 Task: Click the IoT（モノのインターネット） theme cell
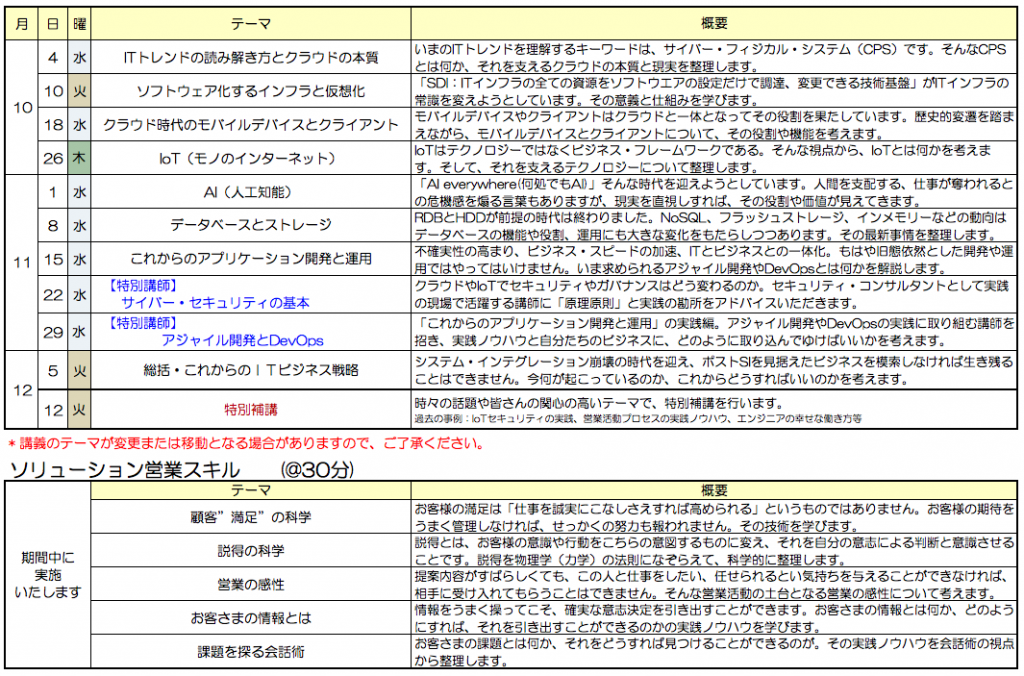point(251,158)
